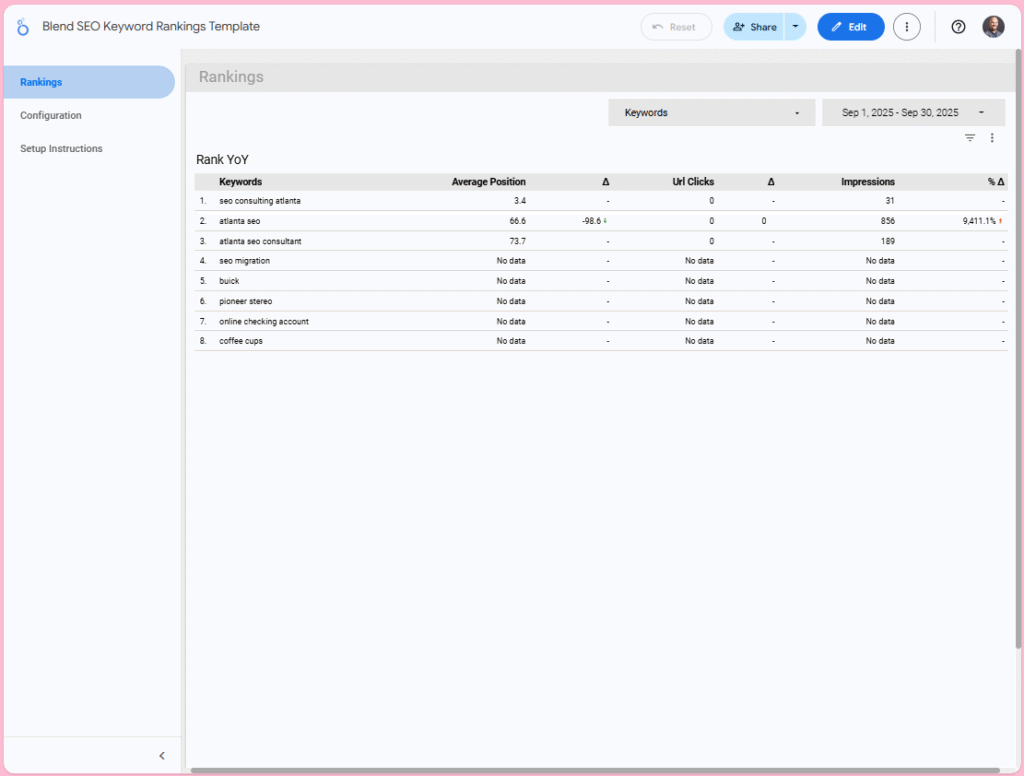Collapse the left sidebar with the chevron
The image size is (1024, 776).
(162, 755)
